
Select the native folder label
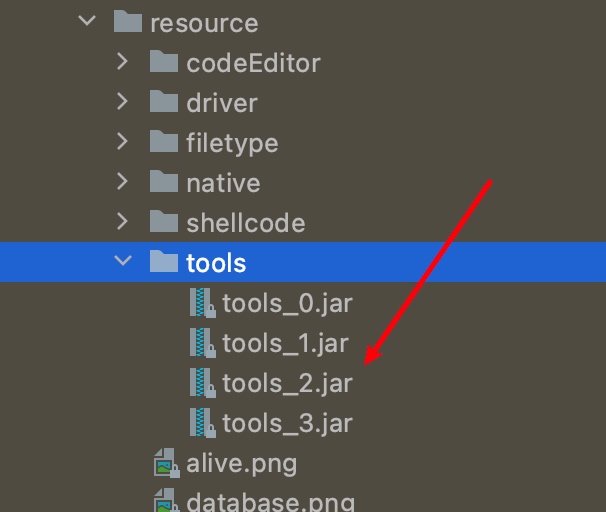223,183
